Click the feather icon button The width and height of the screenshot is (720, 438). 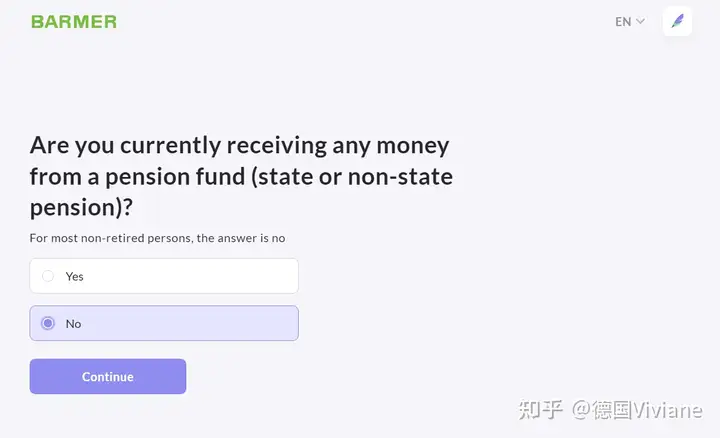[x=677, y=21]
